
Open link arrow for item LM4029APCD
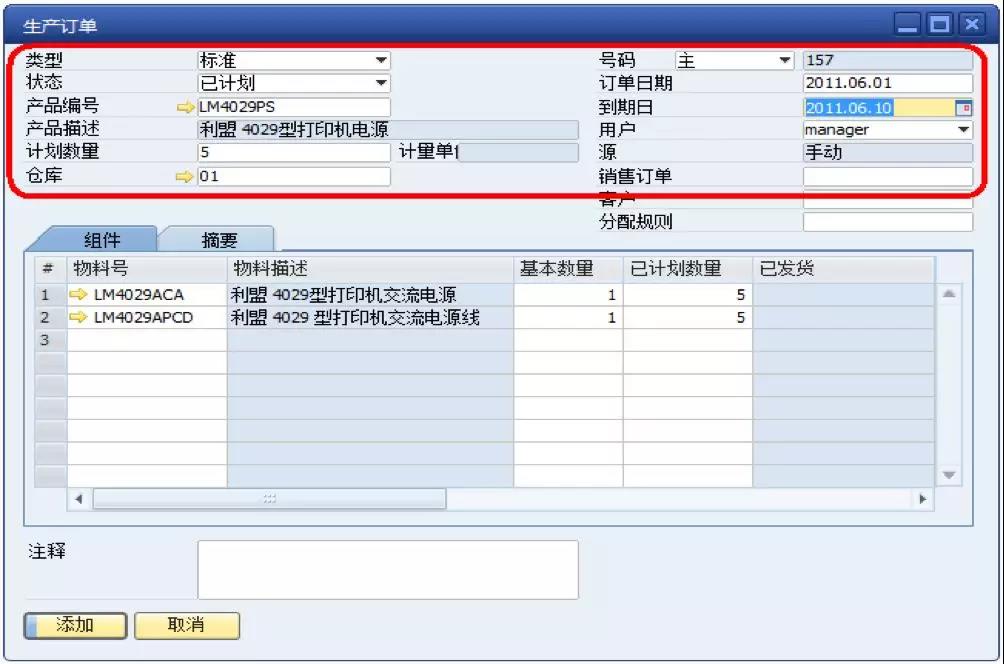[79, 318]
